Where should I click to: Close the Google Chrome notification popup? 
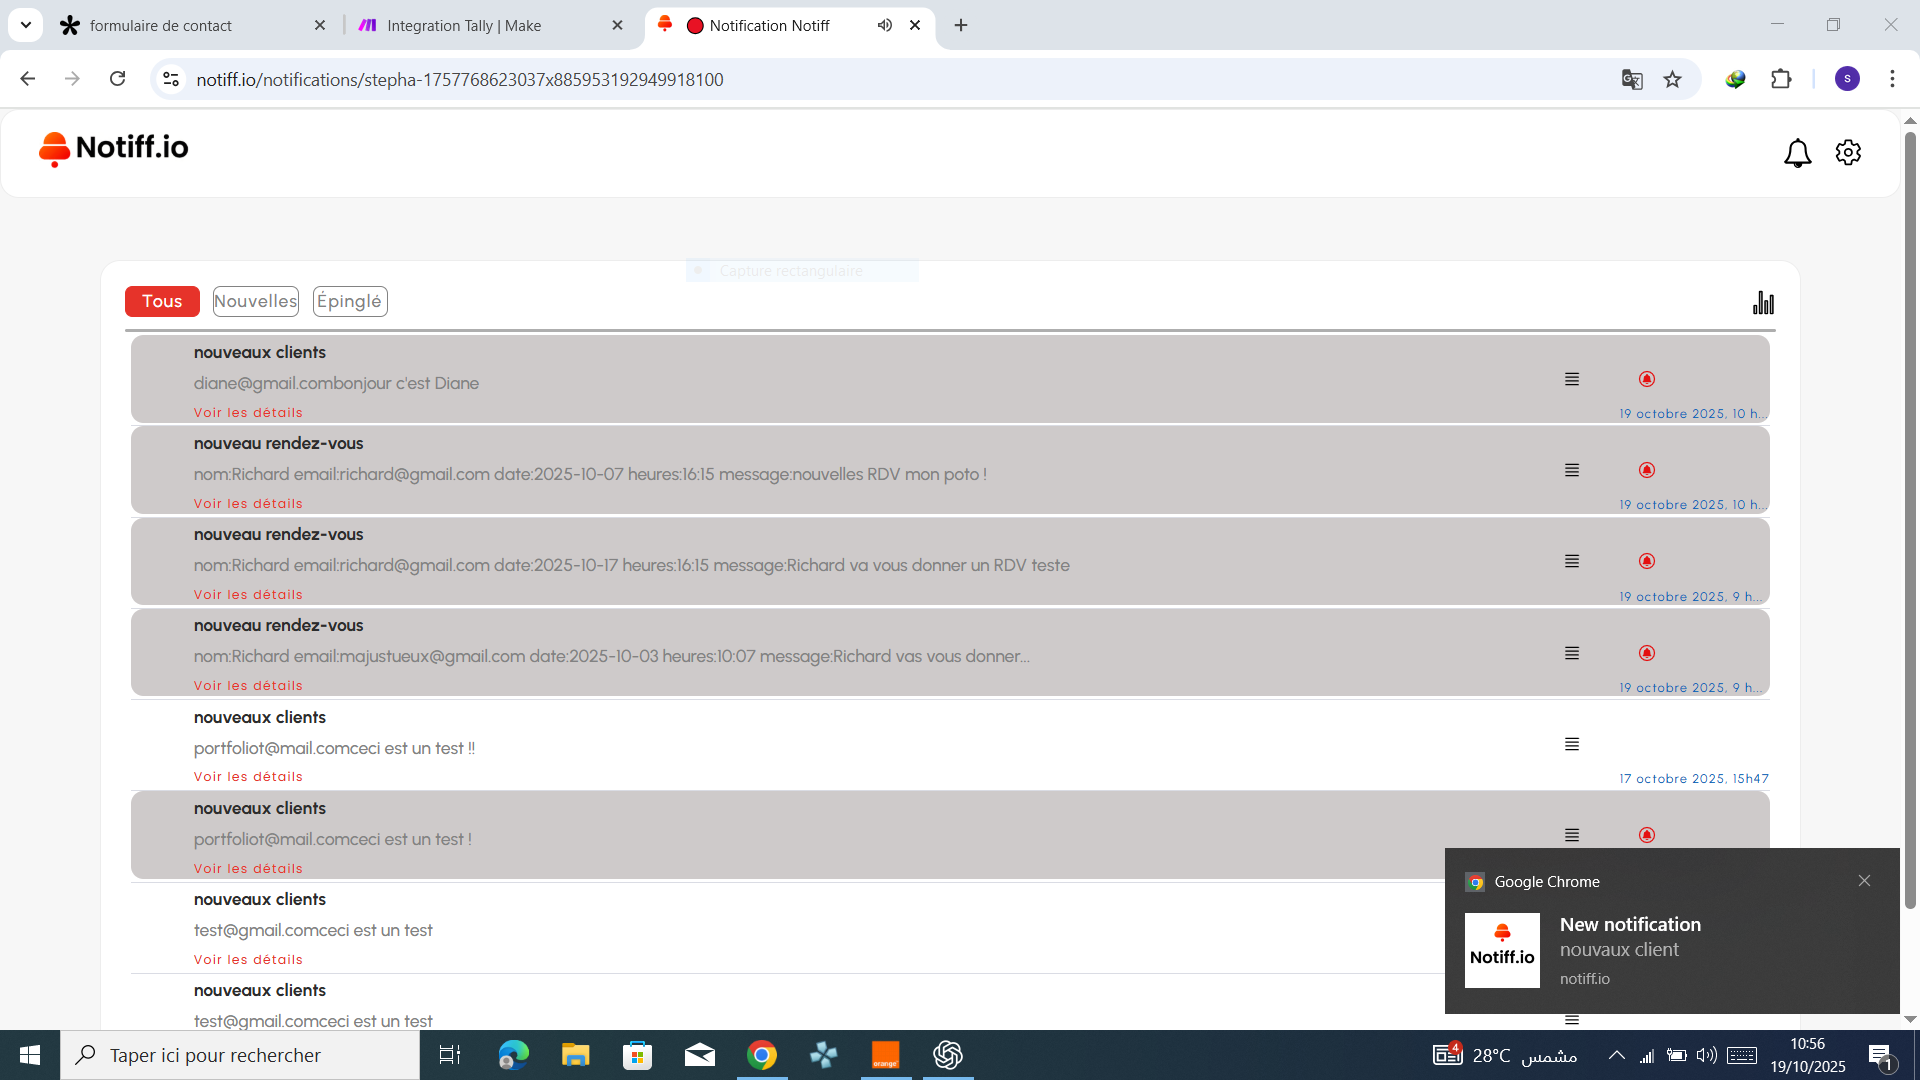click(x=1864, y=881)
